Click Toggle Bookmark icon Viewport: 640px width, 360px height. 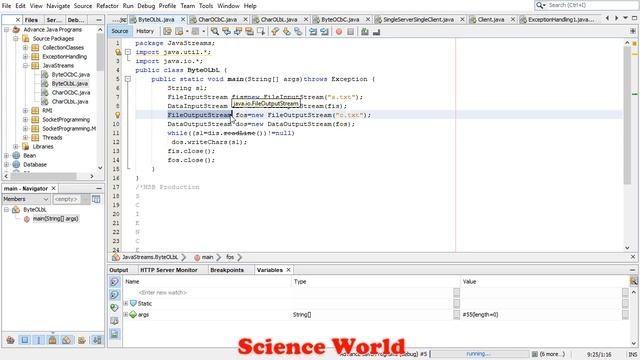(x=298, y=31)
